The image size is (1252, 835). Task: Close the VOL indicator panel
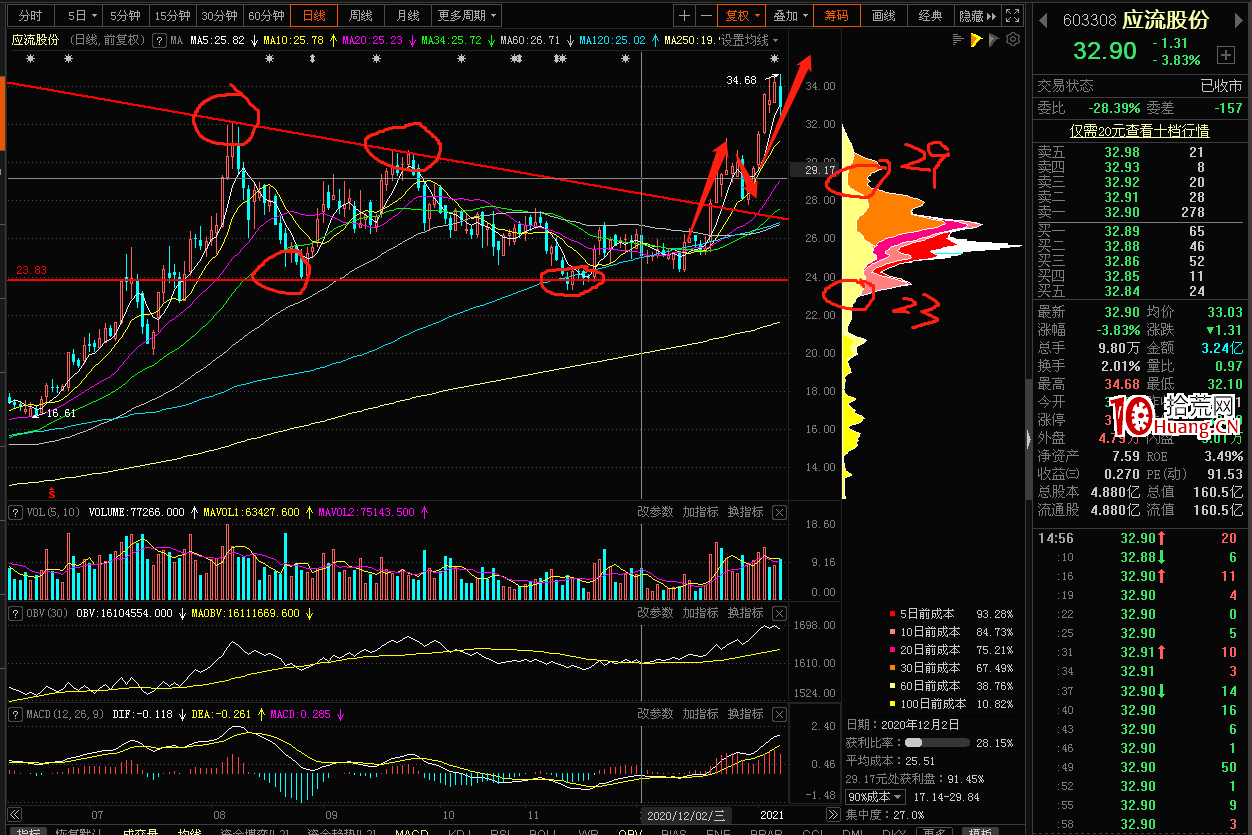coord(780,512)
